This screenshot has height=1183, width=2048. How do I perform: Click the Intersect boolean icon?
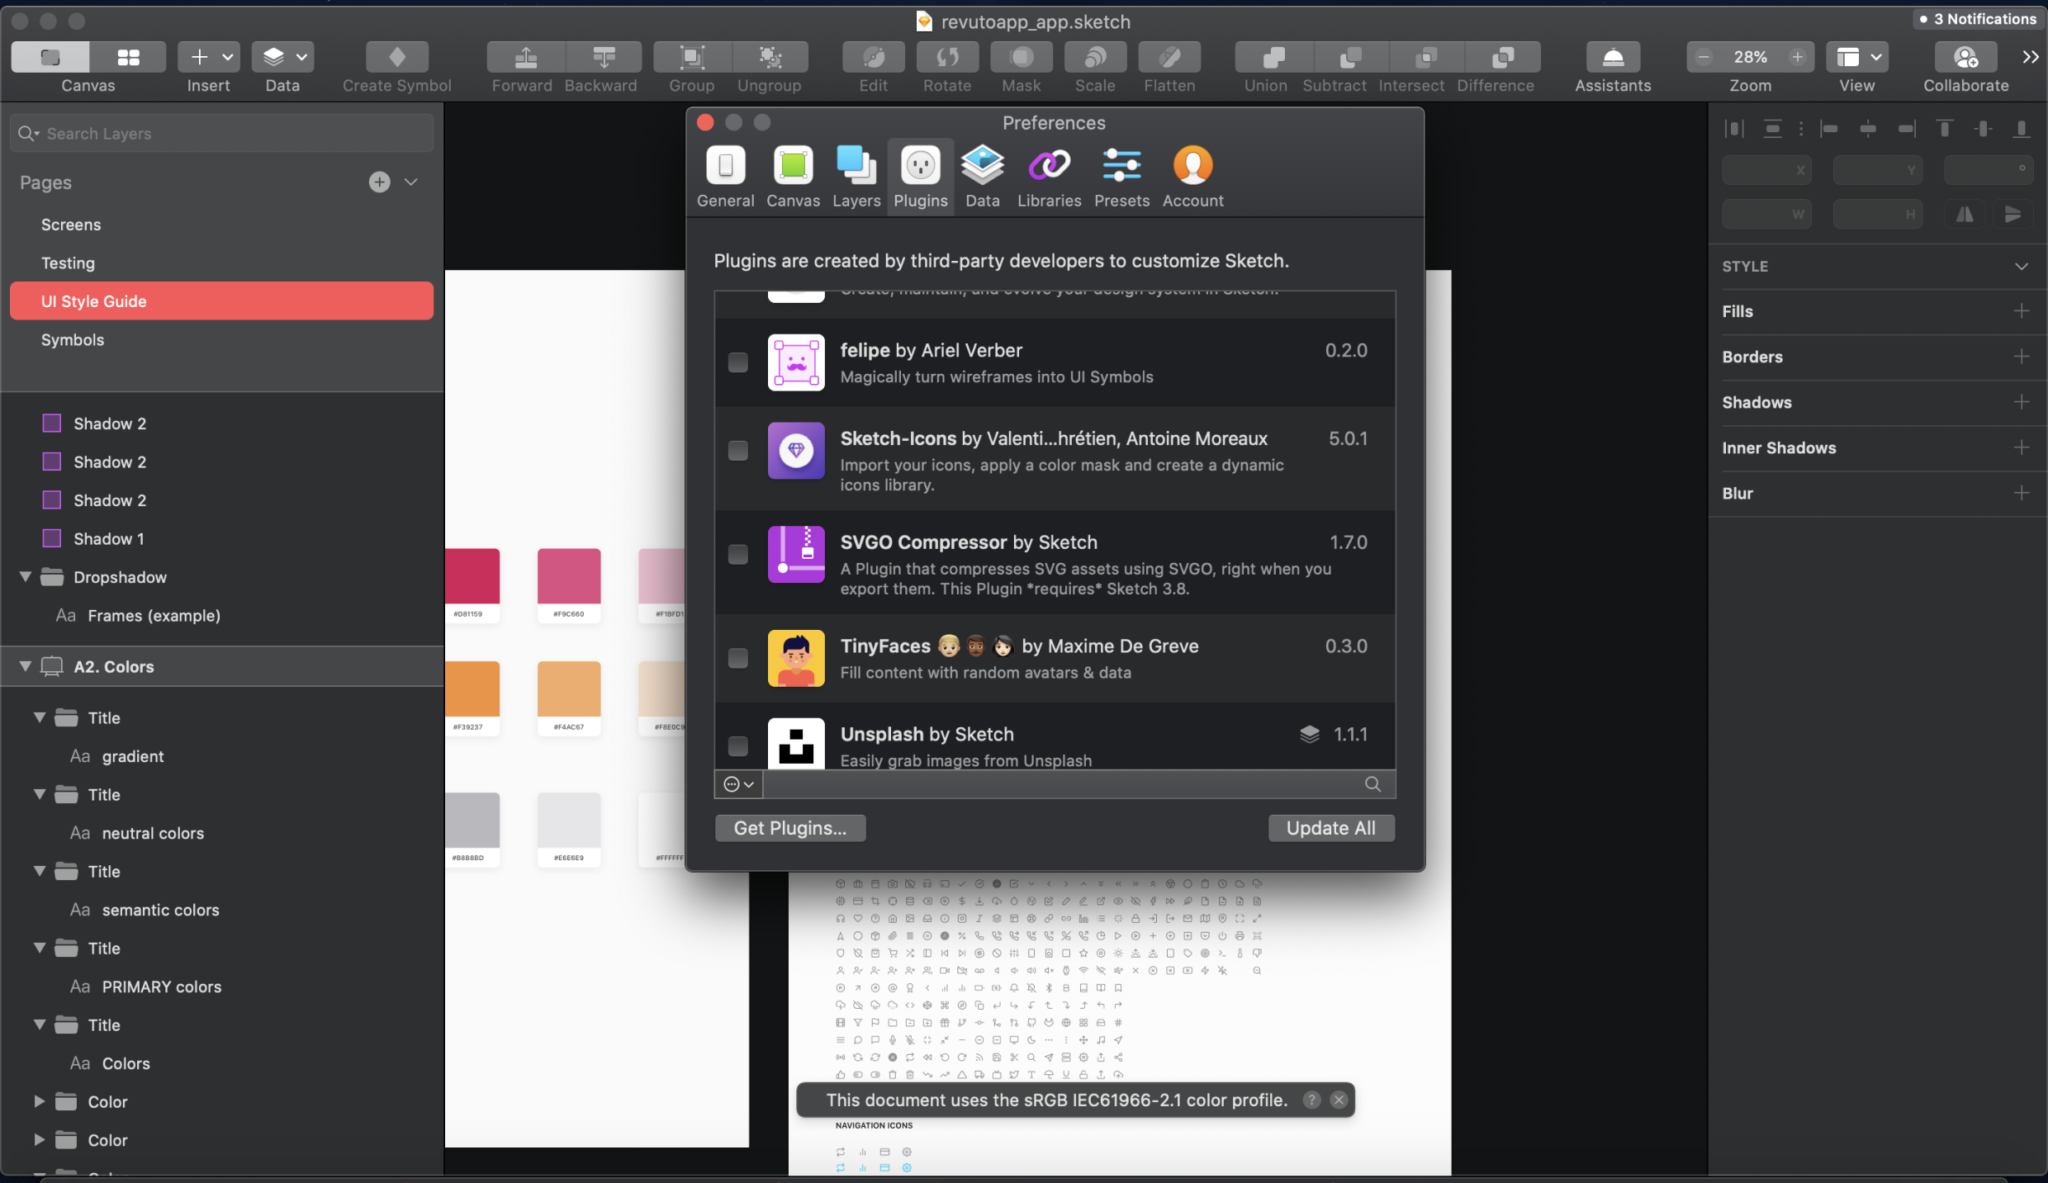point(1427,57)
